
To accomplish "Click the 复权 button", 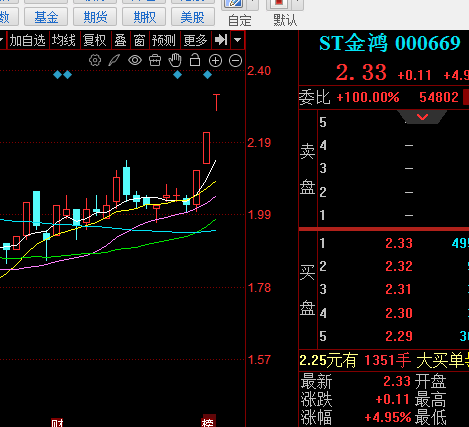I will 95,40.
